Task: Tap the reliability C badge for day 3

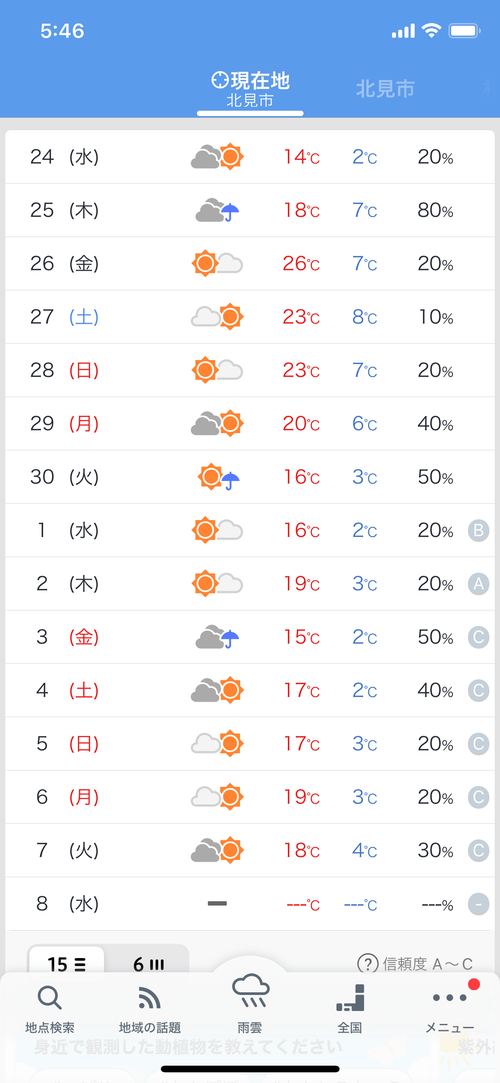Action: pos(478,638)
